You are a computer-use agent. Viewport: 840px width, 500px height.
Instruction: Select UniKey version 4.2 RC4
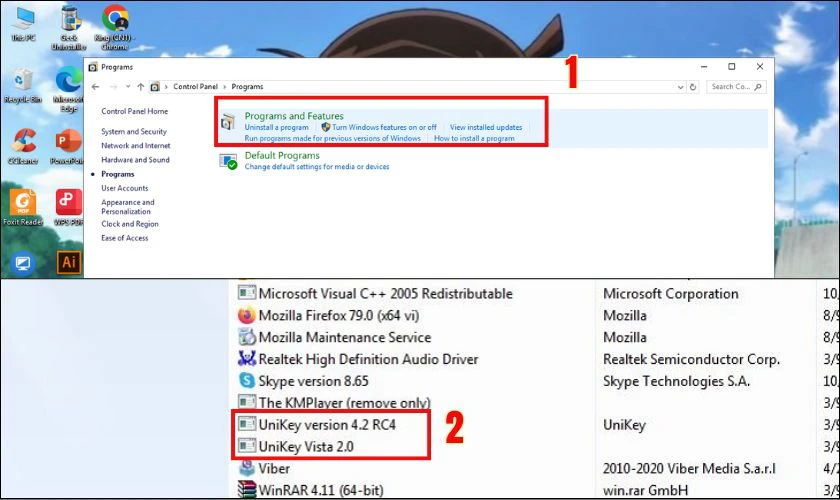click(327, 424)
